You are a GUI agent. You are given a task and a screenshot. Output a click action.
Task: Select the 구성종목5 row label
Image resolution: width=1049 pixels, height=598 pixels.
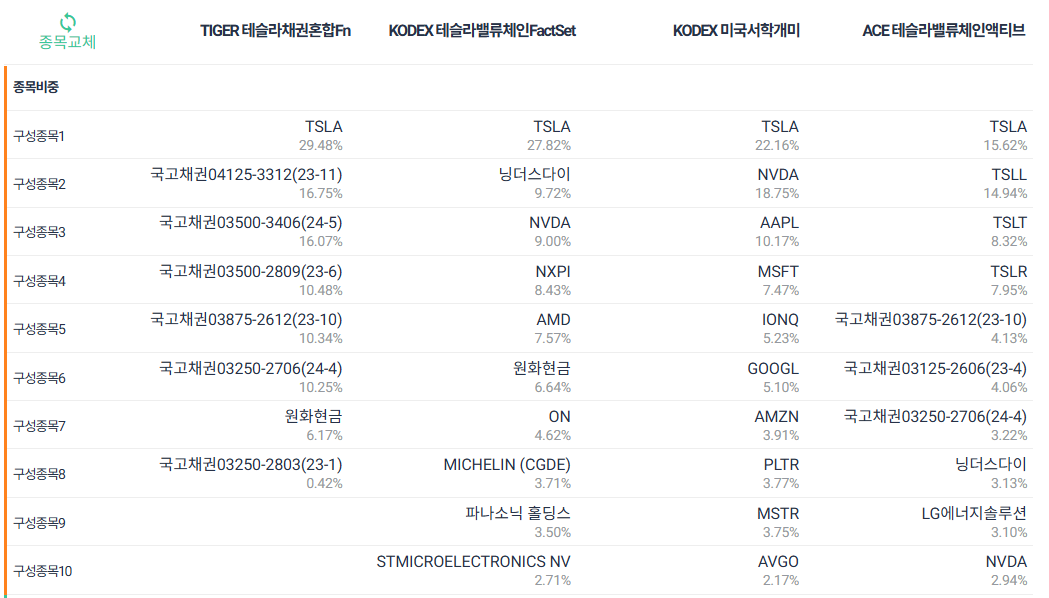coord(39,329)
